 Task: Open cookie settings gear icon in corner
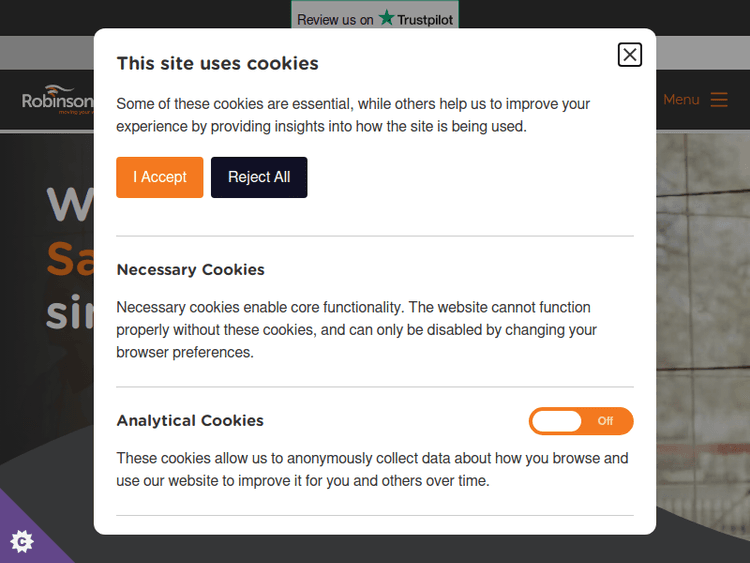point(21,541)
